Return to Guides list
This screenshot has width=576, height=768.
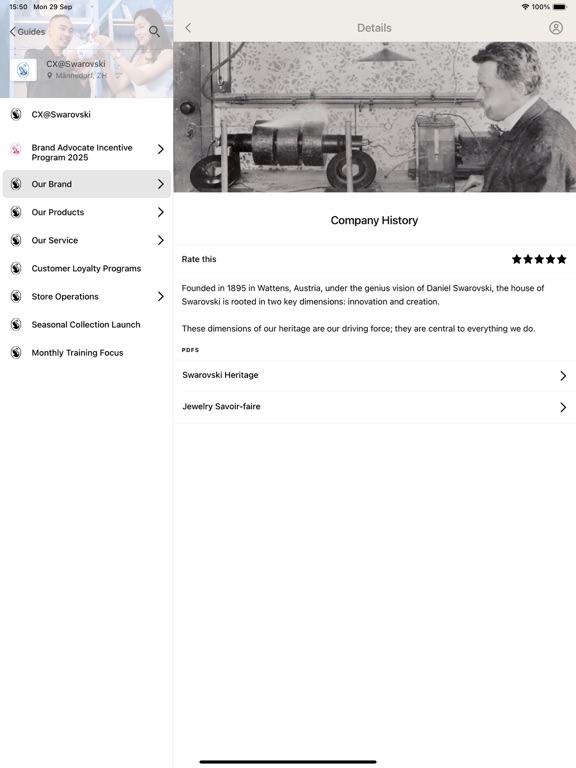(x=27, y=32)
